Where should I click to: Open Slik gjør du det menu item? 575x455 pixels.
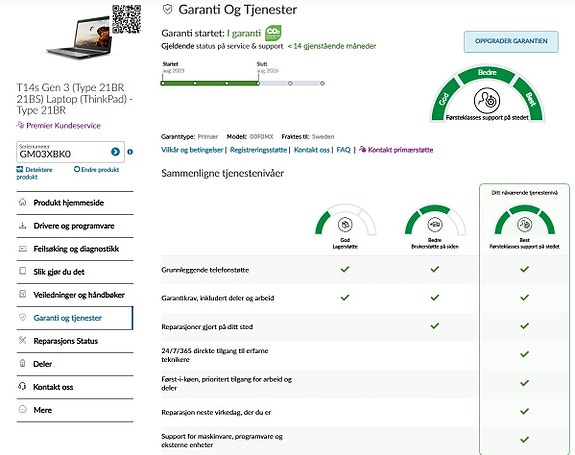[75, 272]
